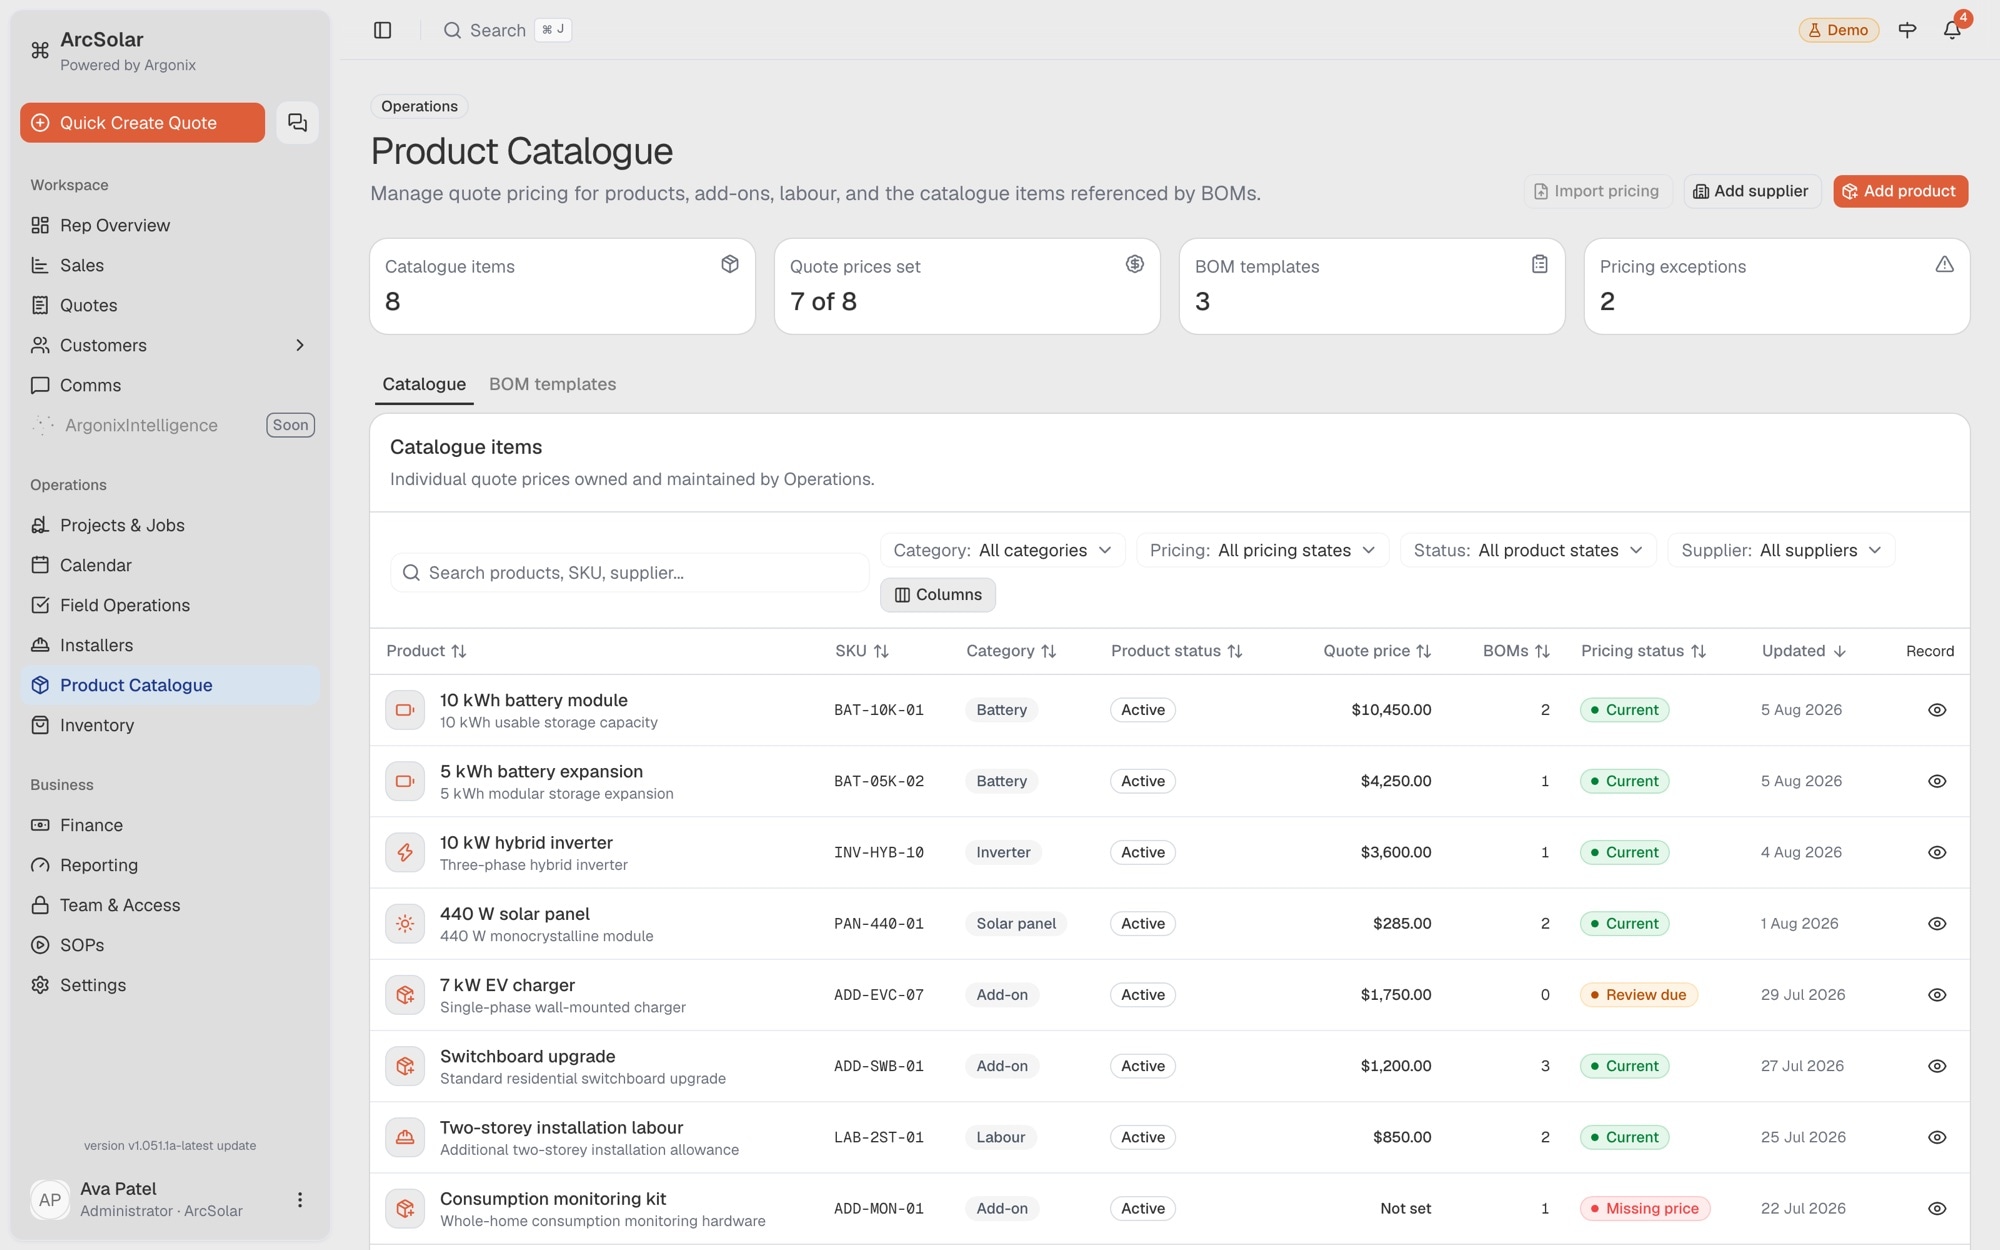Open the top Search bar
The width and height of the screenshot is (2000, 1250).
point(507,30)
